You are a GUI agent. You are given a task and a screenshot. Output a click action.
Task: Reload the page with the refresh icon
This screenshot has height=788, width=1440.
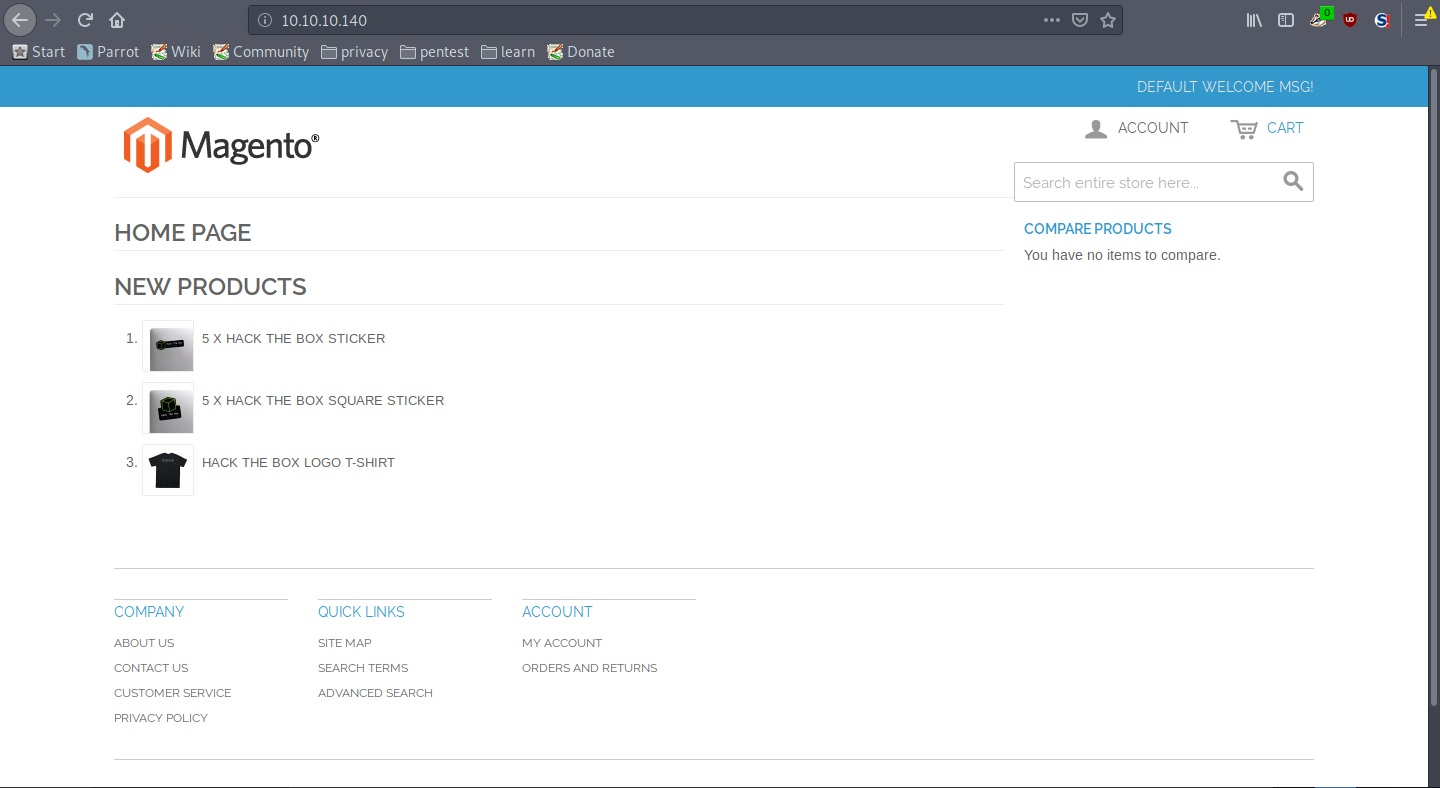pyautogui.click(x=86, y=20)
